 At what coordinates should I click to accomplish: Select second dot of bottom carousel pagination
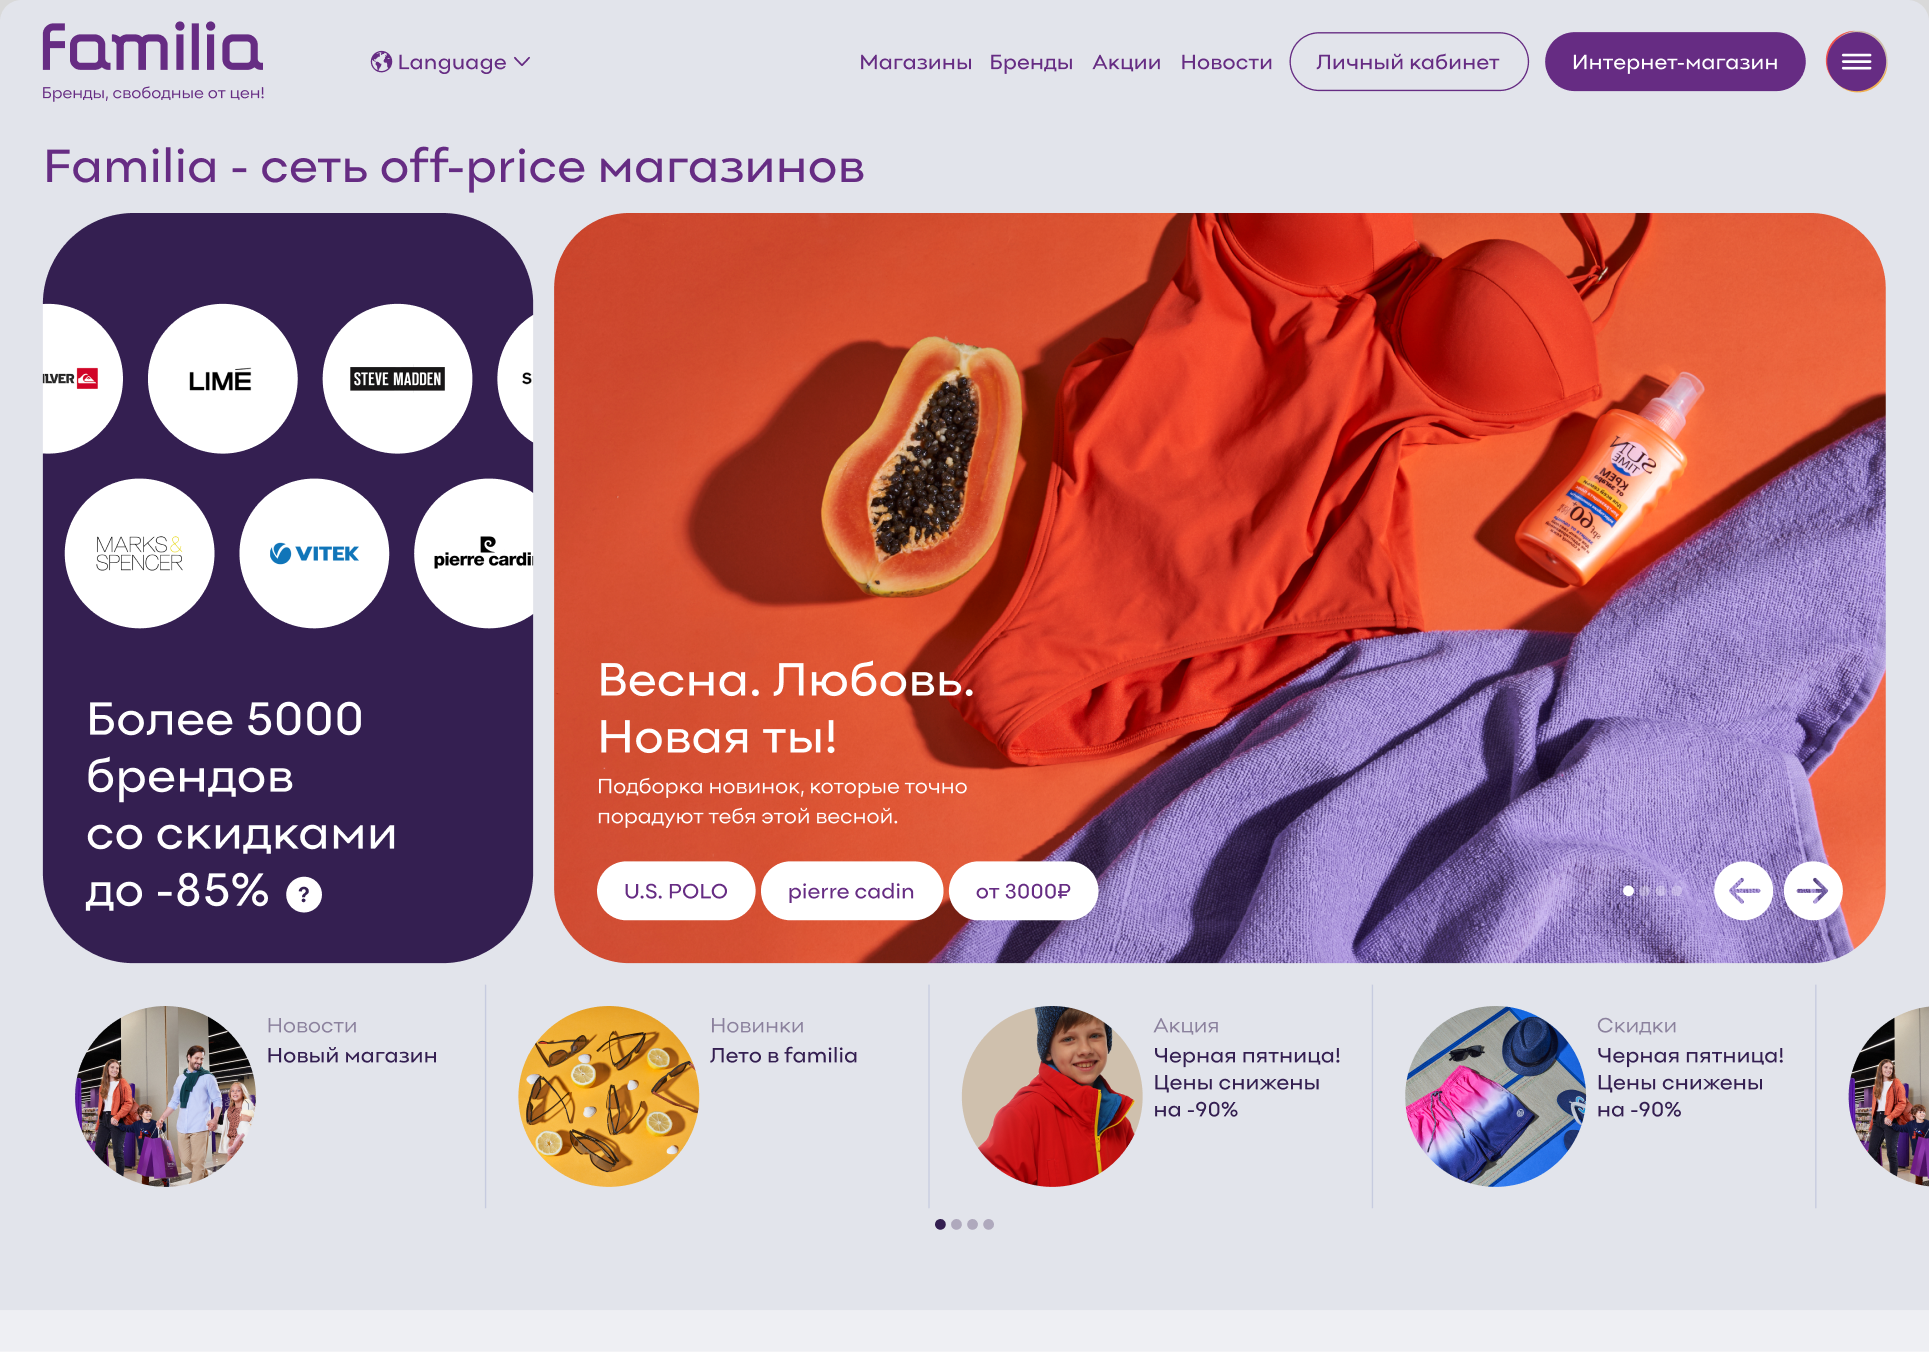click(956, 1224)
